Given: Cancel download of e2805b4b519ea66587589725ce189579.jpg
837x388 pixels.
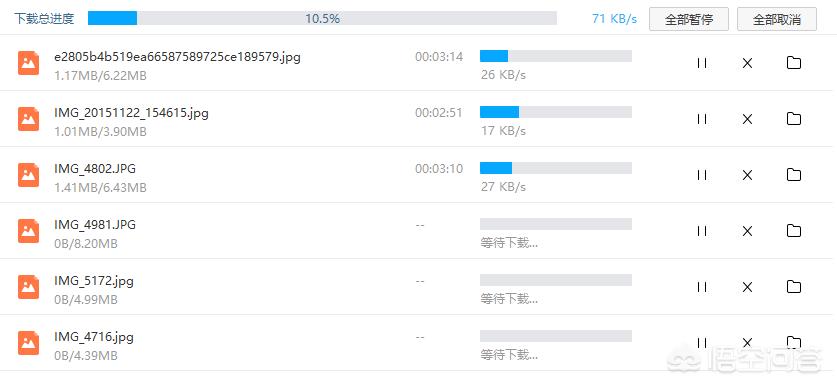Looking at the screenshot, I should (x=747, y=63).
